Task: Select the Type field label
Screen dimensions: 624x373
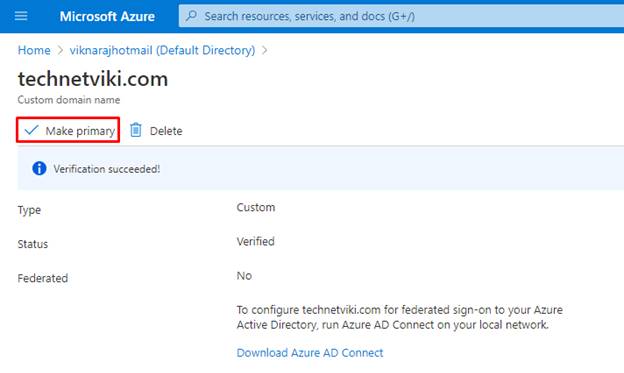Action: pyautogui.click(x=29, y=210)
